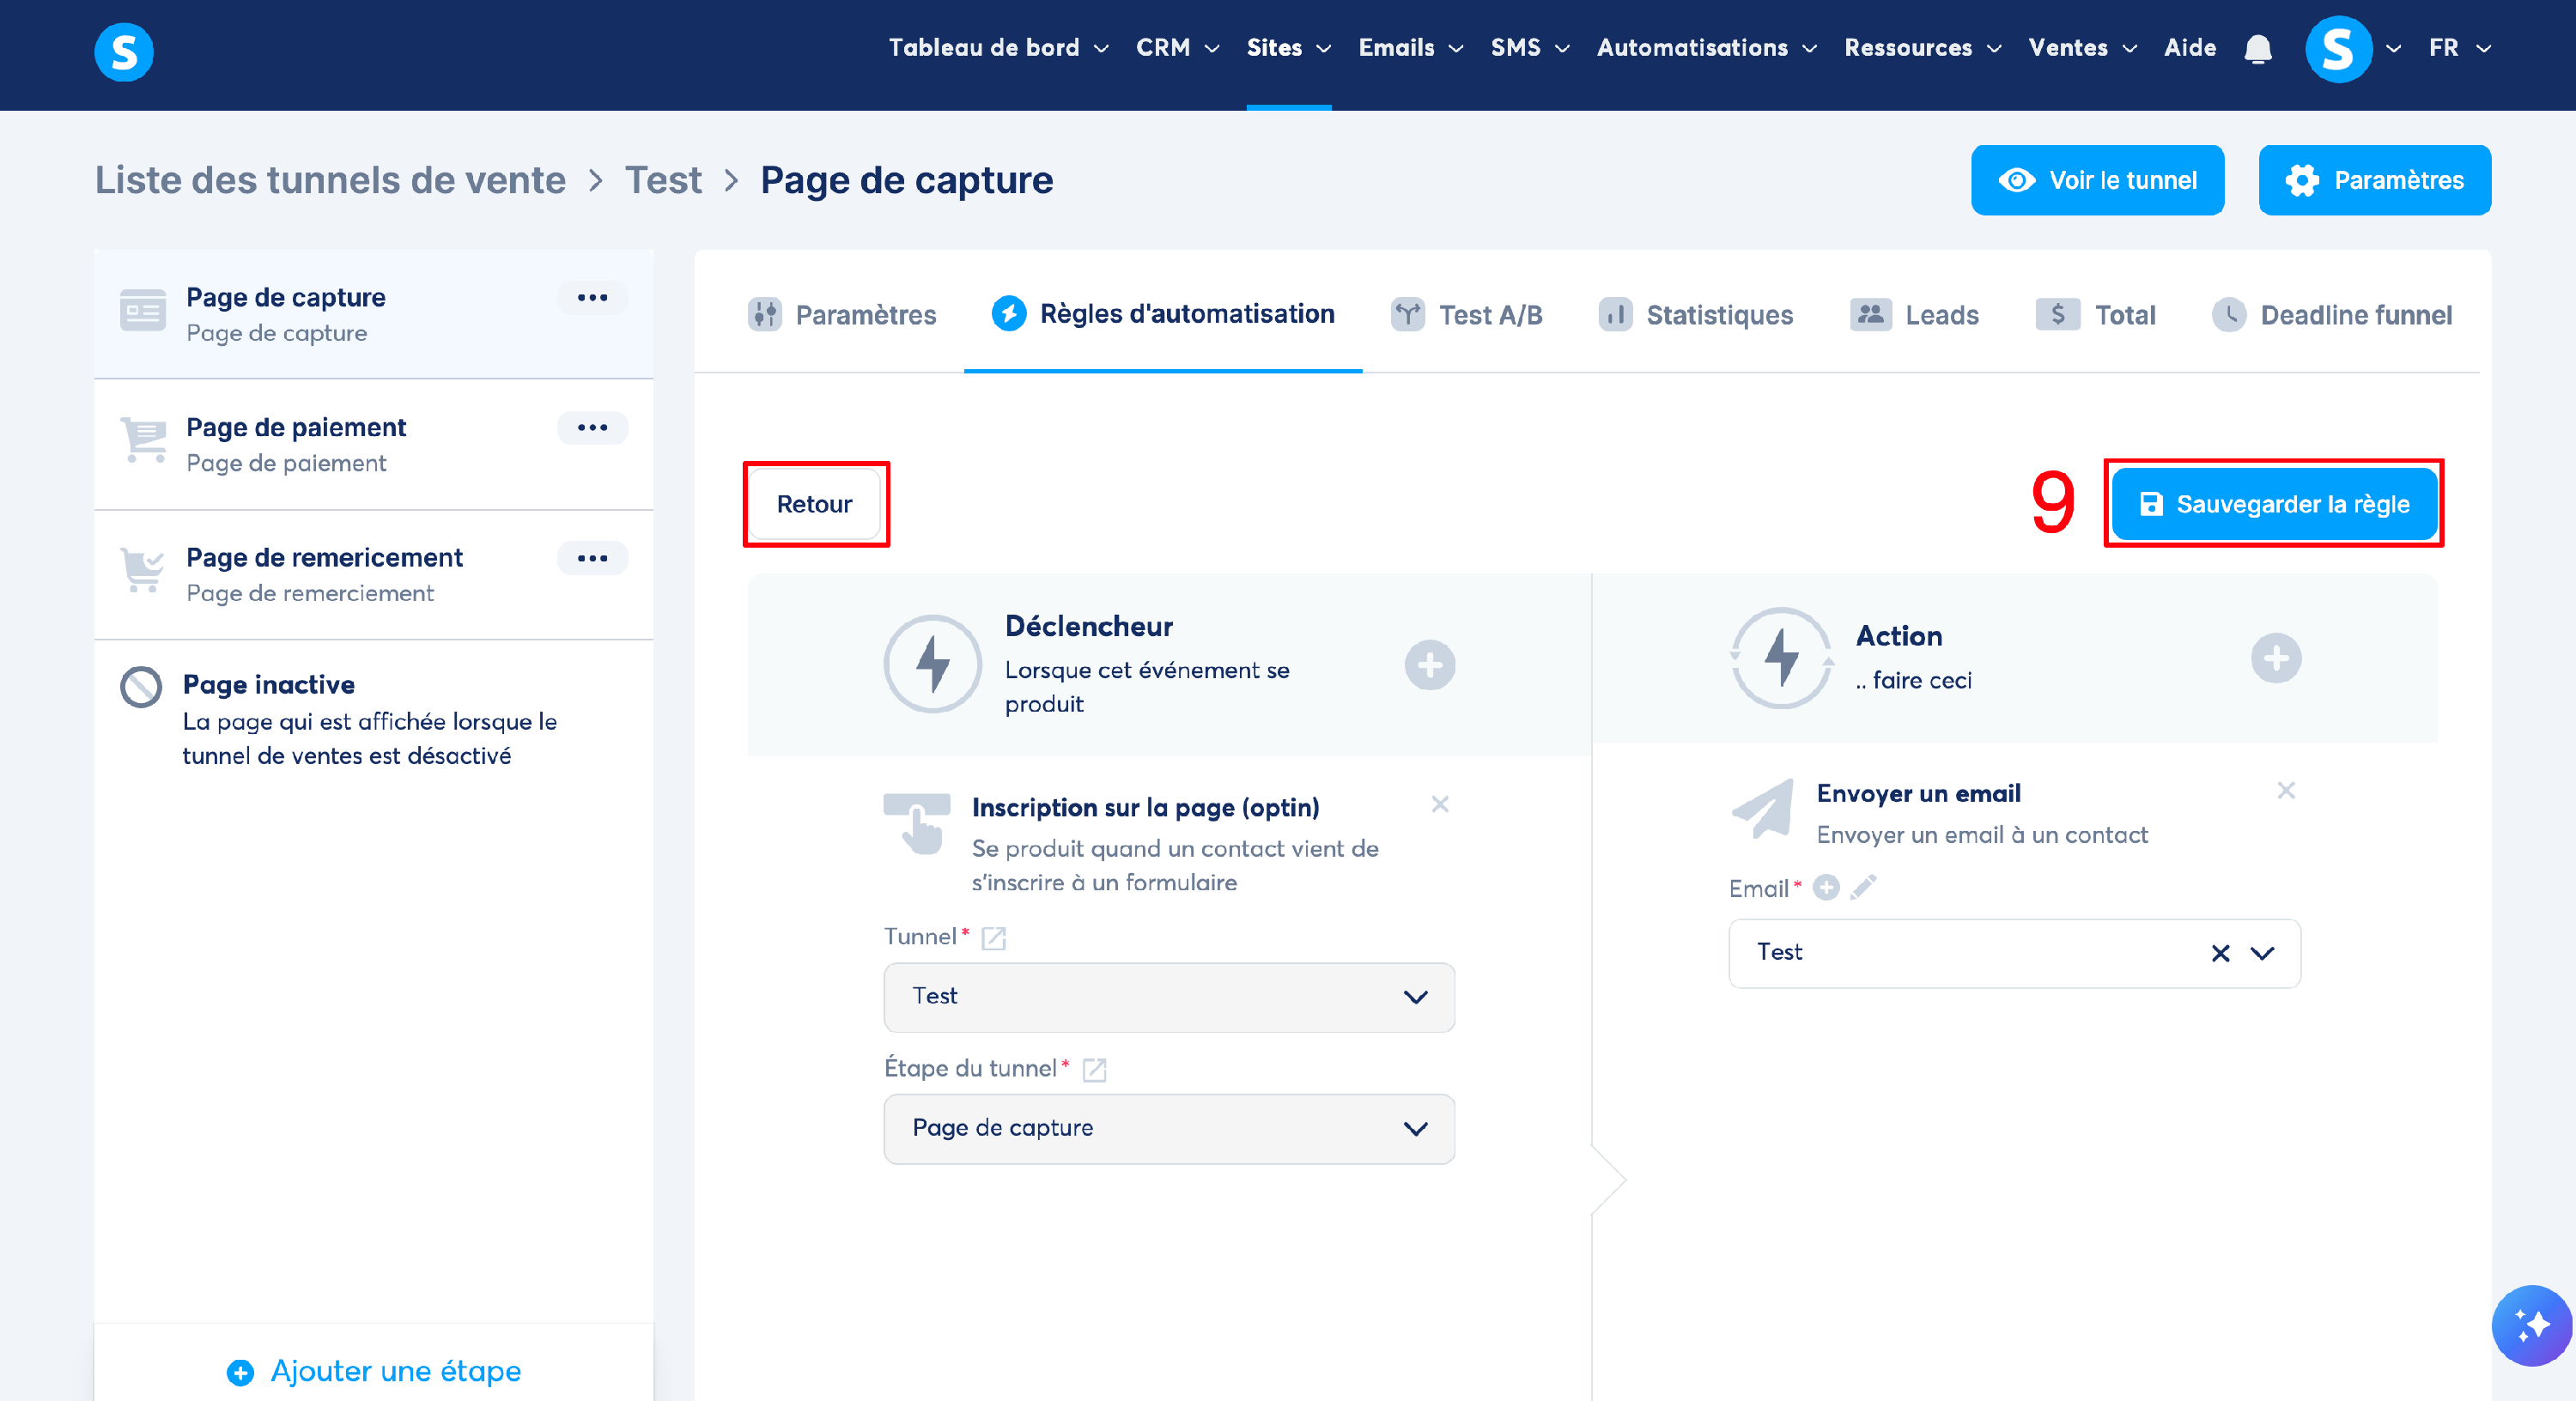2576x1401 pixels.
Task: Clear the selected Test email value
Action: [2220, 953]
